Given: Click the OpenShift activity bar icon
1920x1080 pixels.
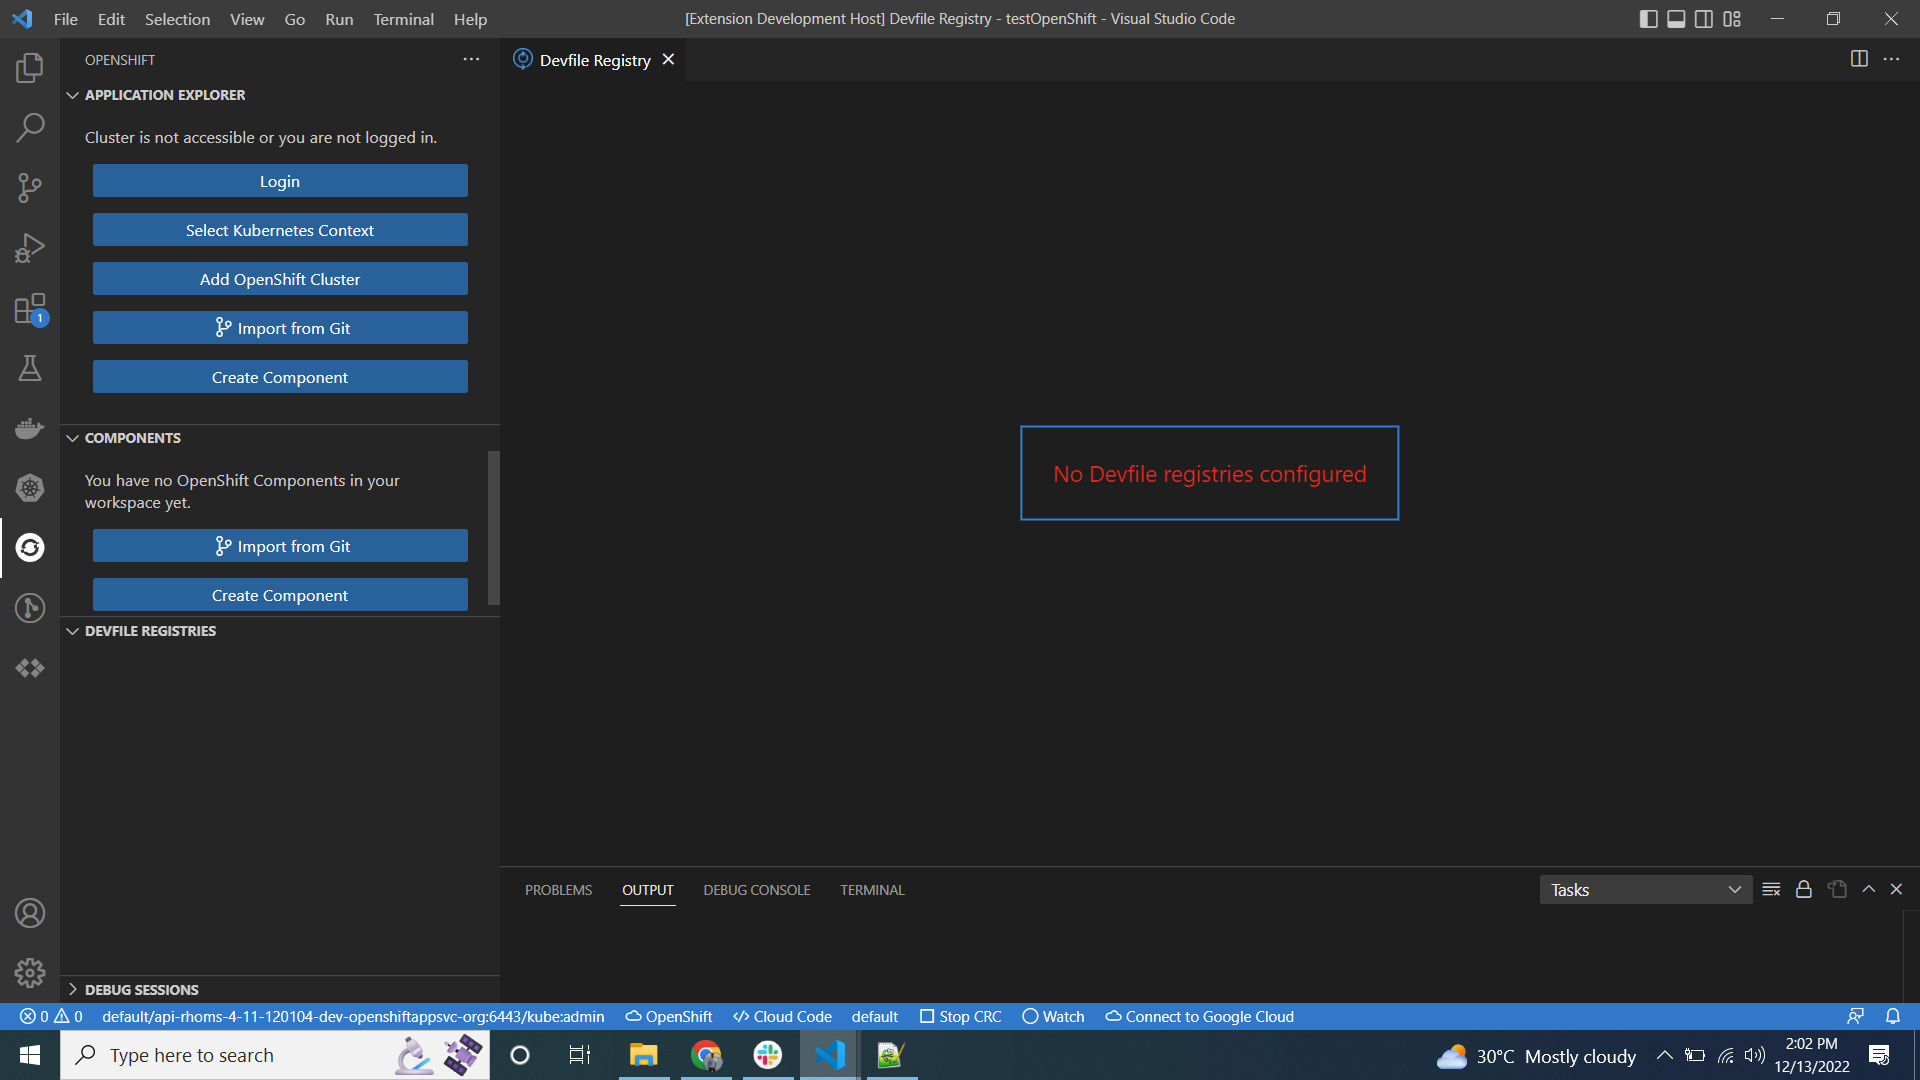Looking at the screenshot, I should tap(30, 548).
